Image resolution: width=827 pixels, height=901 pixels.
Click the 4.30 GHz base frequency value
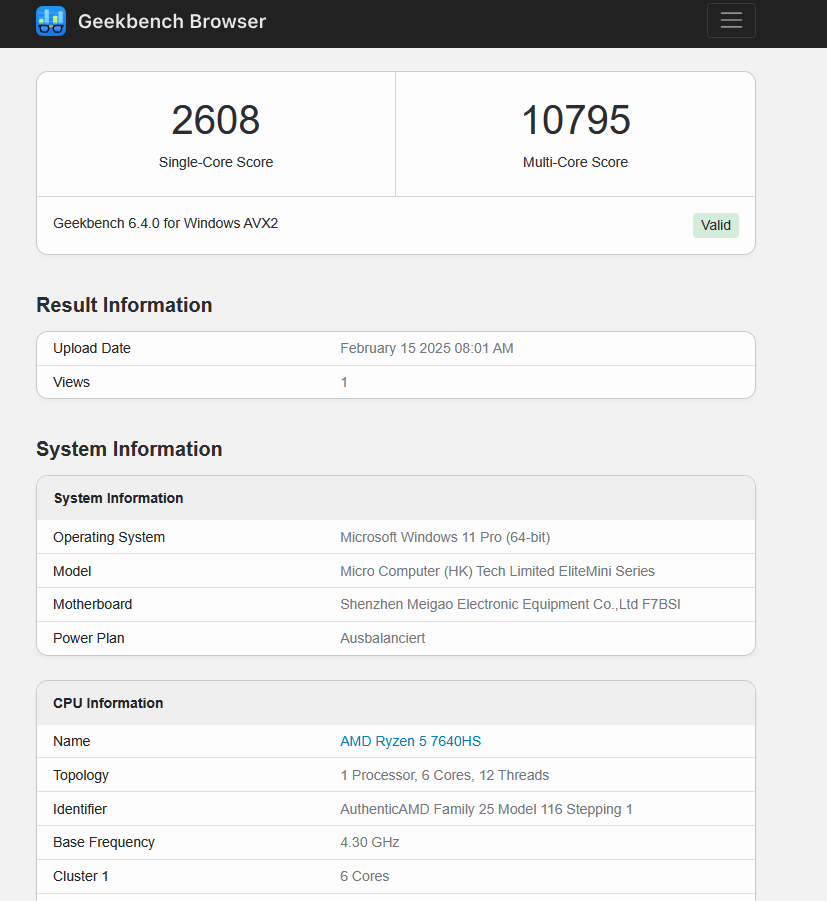tap(369, 842)
